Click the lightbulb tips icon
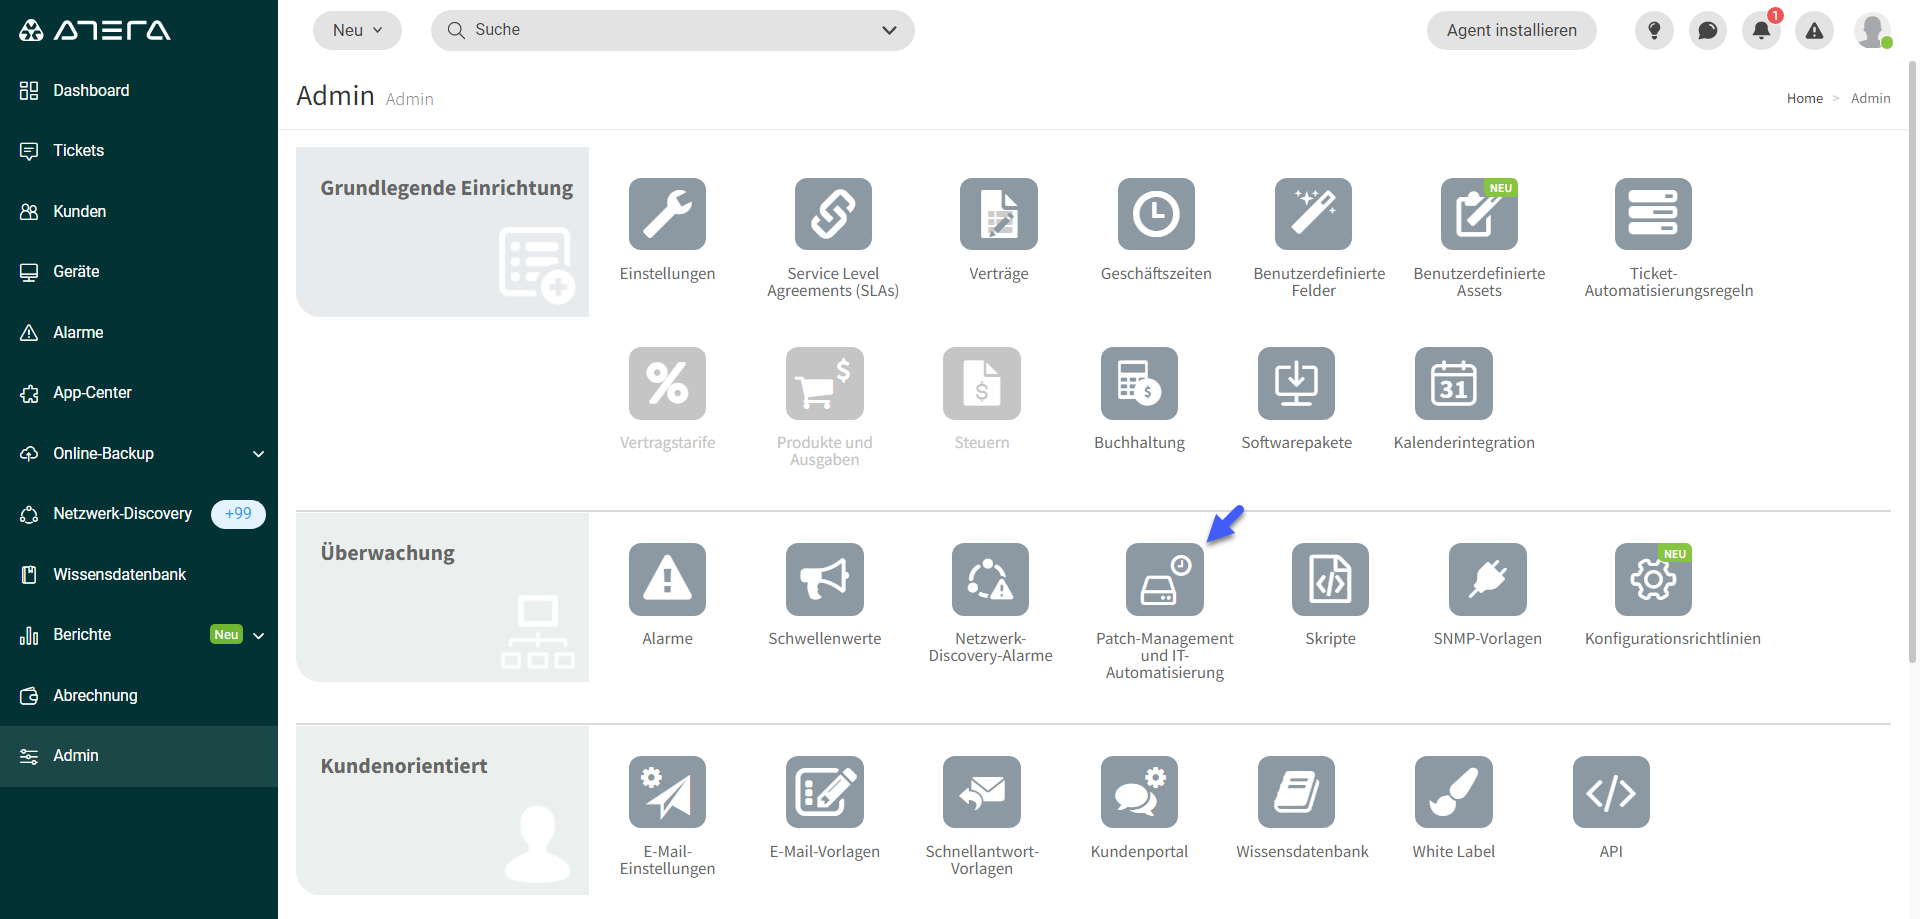This screenshot has width=1920, height=919. coord(1654,30)
